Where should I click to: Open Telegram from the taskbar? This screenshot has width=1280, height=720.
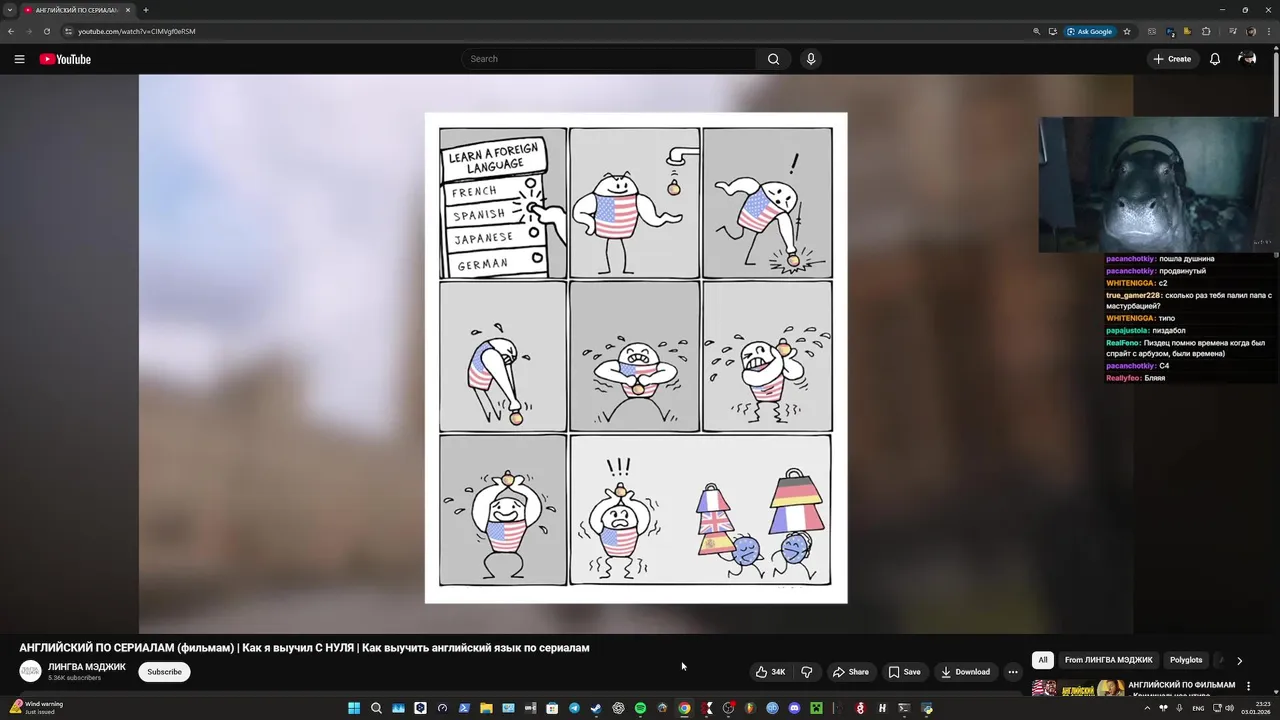pos(574,708)
